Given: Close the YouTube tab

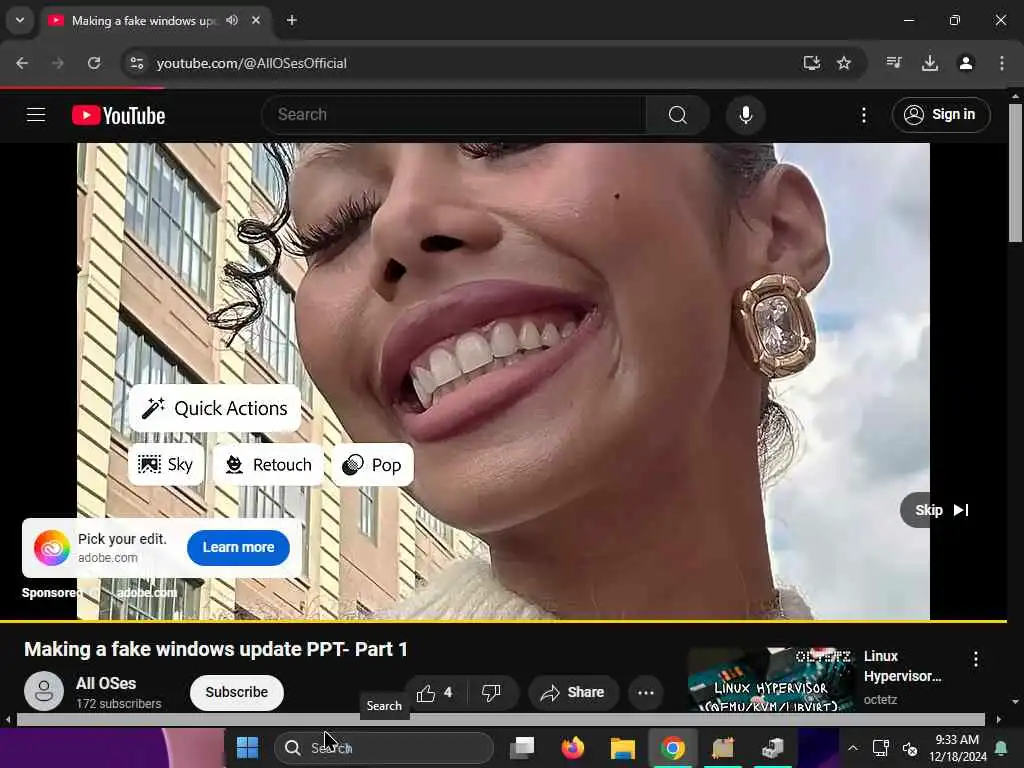Looking at the screenshot, I should tap(256, 20).
